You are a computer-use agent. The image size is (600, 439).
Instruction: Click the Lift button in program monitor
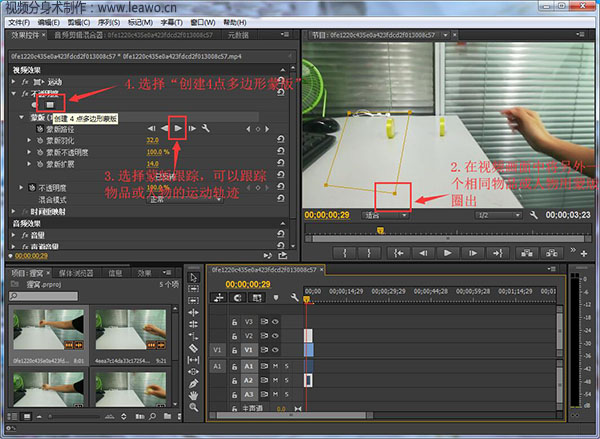coord(527,253)
